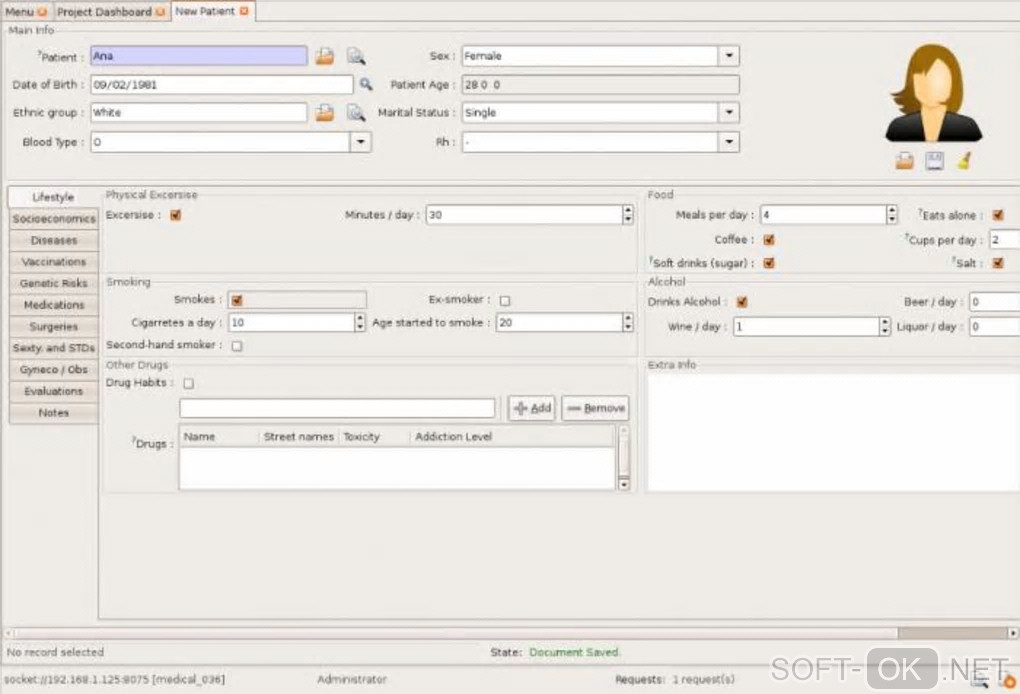Adjust Age started to smoke spinner
Image resolution: width=1020 pixels, height=694 pixels.
coord(628,322)
